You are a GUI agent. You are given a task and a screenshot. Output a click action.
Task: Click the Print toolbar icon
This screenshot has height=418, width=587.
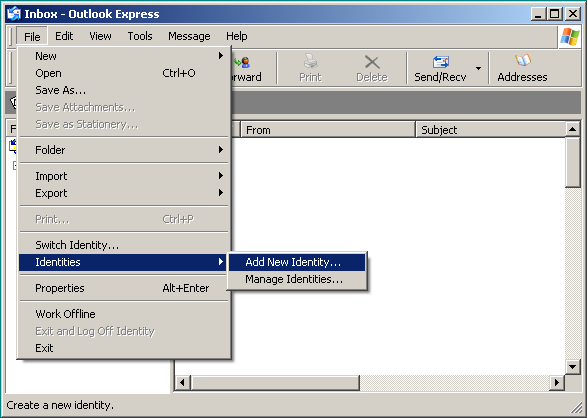coord(310,62)
